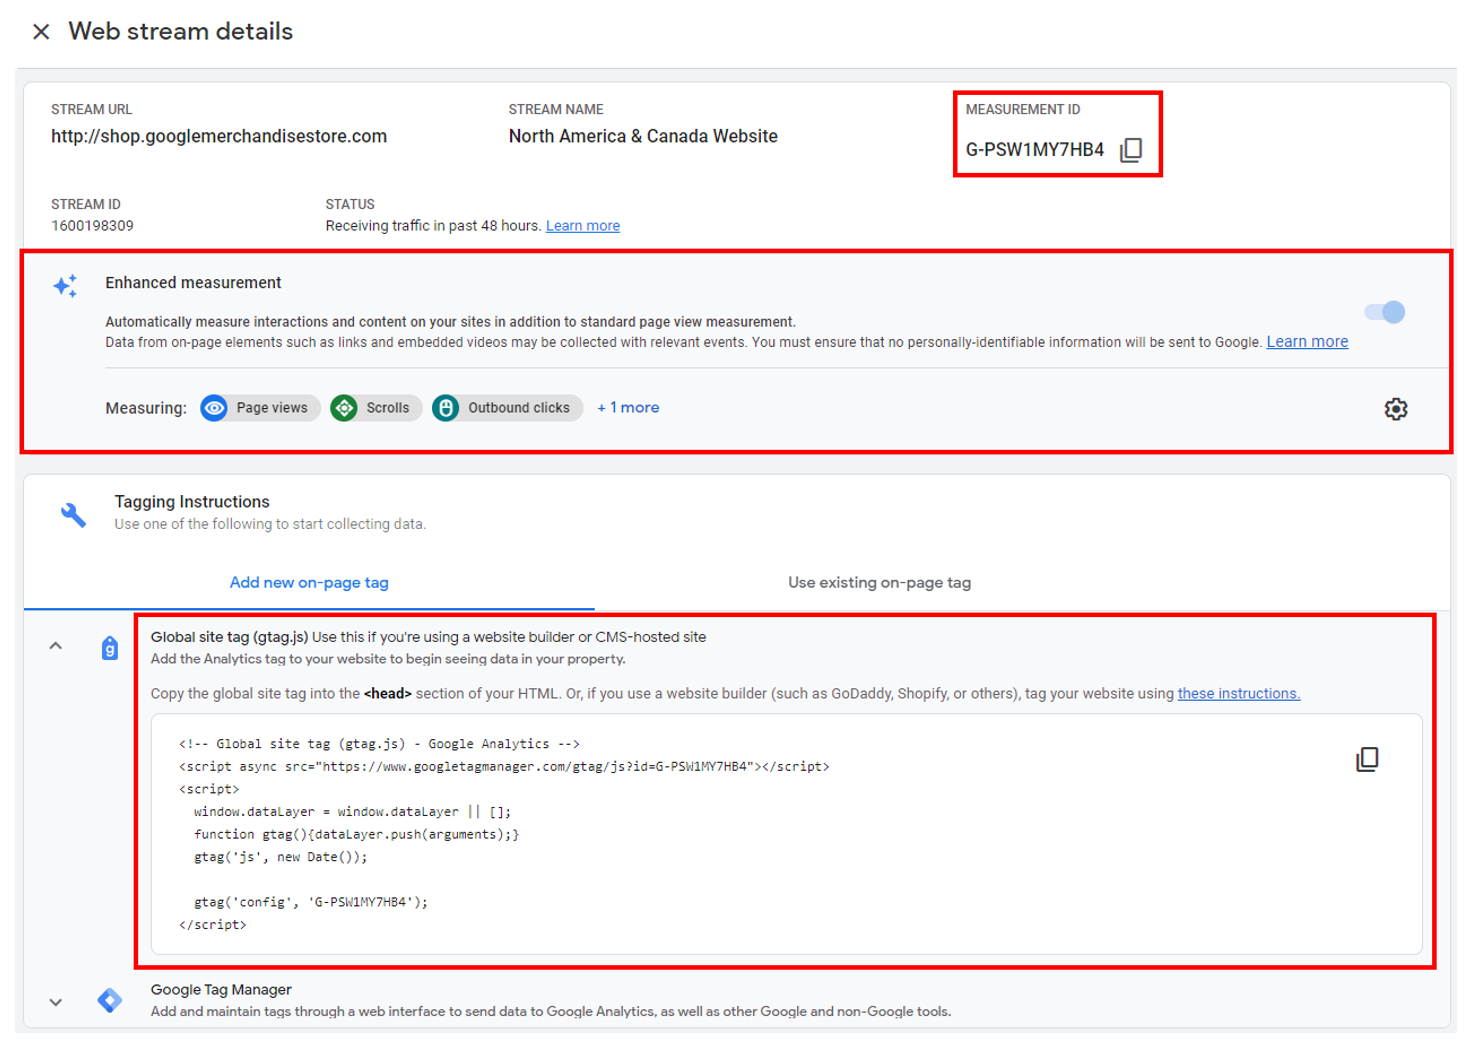Select the Measurement ID G-PSW1MY7HB4 text
1471x1044 pixels.
pyautogui.click(x=1035, y=150)
